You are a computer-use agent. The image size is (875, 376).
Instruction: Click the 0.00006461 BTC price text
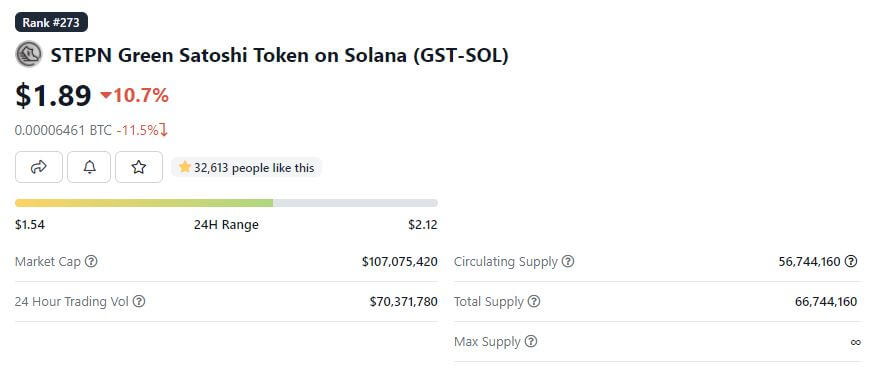click(63, 131)
